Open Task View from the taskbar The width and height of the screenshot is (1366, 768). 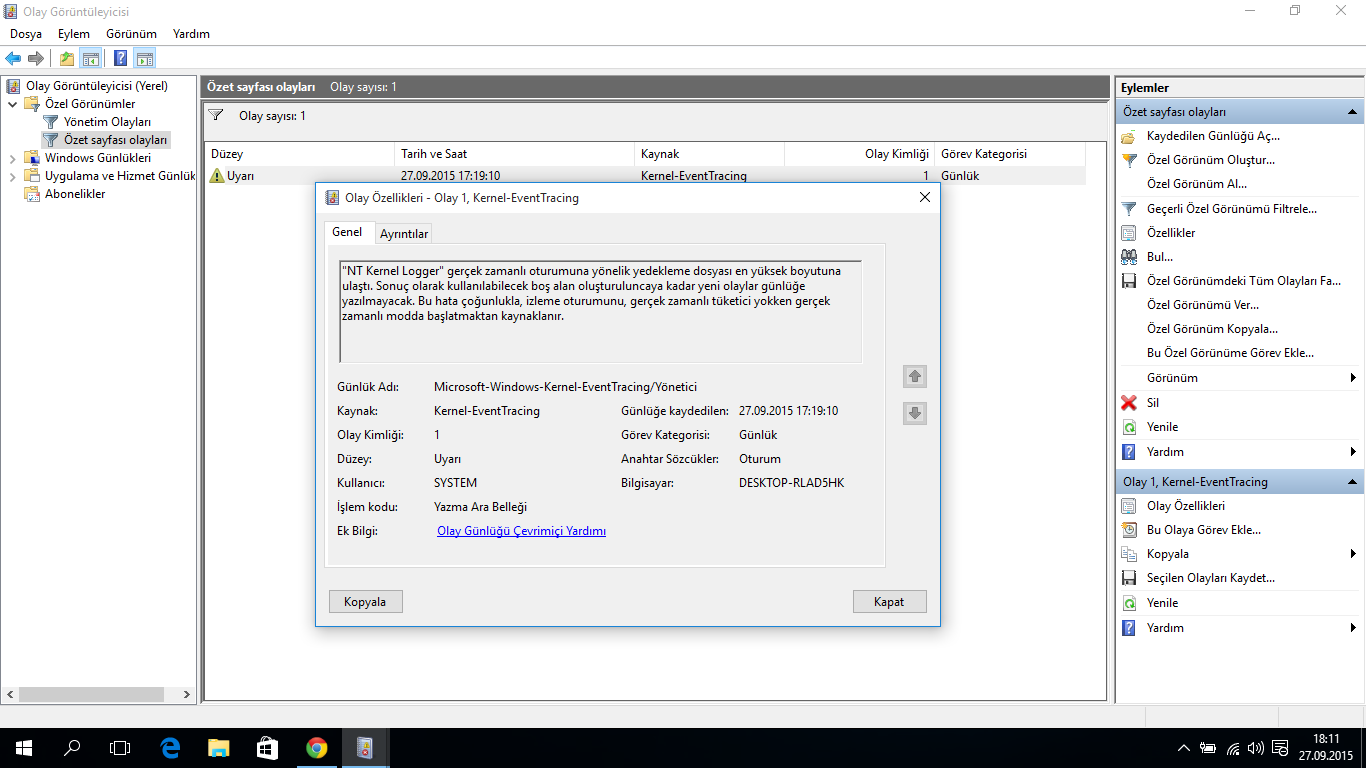click(120, 748)
